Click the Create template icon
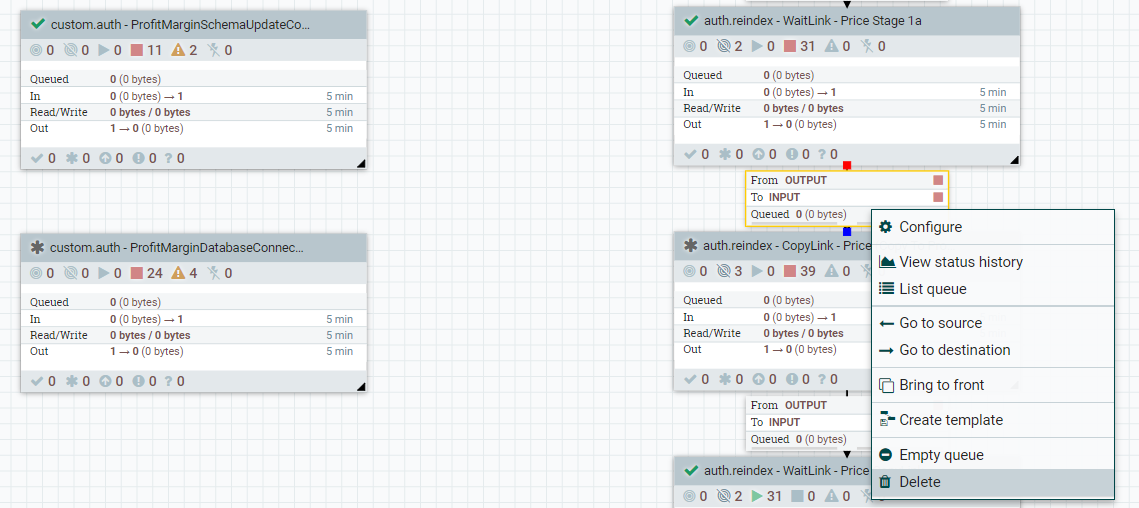 tap(886, 419)
